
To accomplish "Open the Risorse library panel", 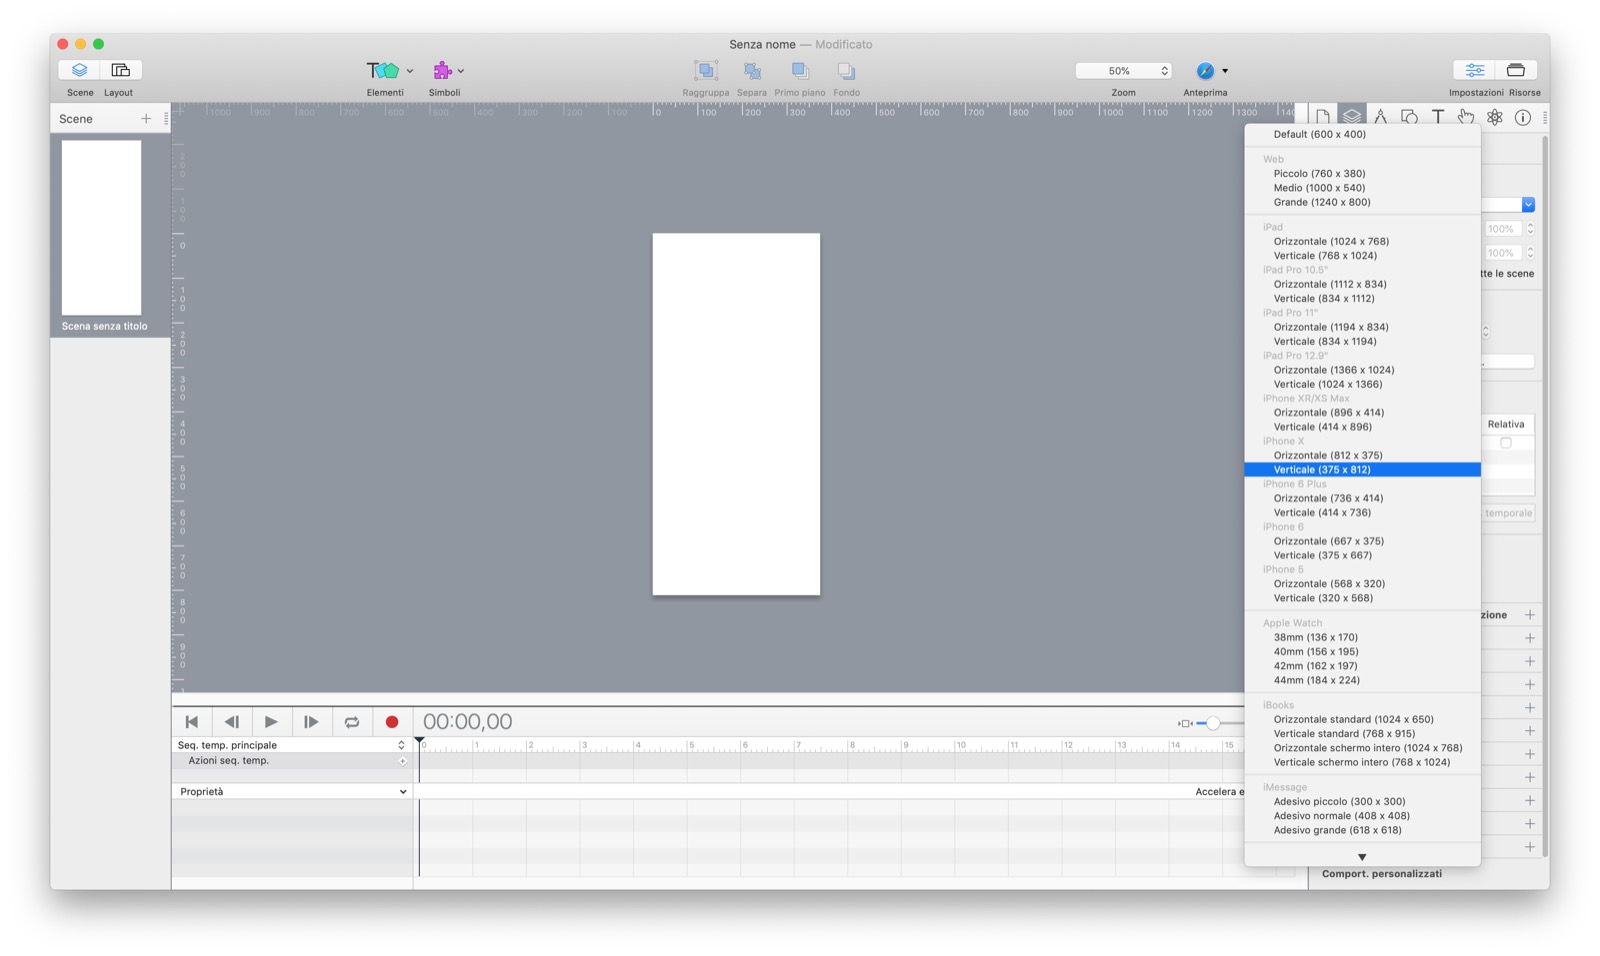I will pyautogui.click(x=1516, y=70).
